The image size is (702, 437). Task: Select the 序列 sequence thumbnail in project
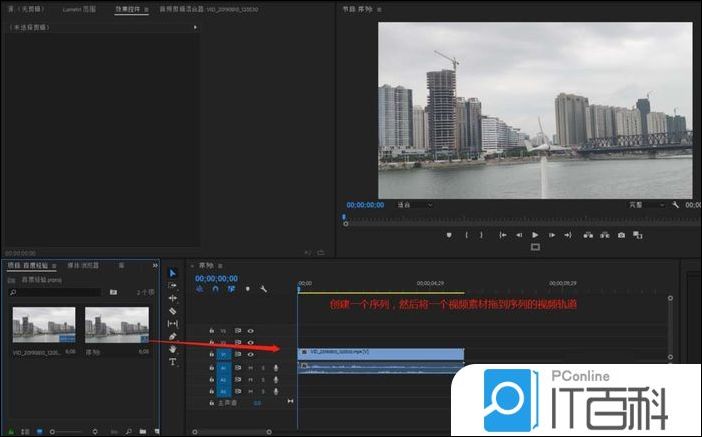click(x=117, y=325)
